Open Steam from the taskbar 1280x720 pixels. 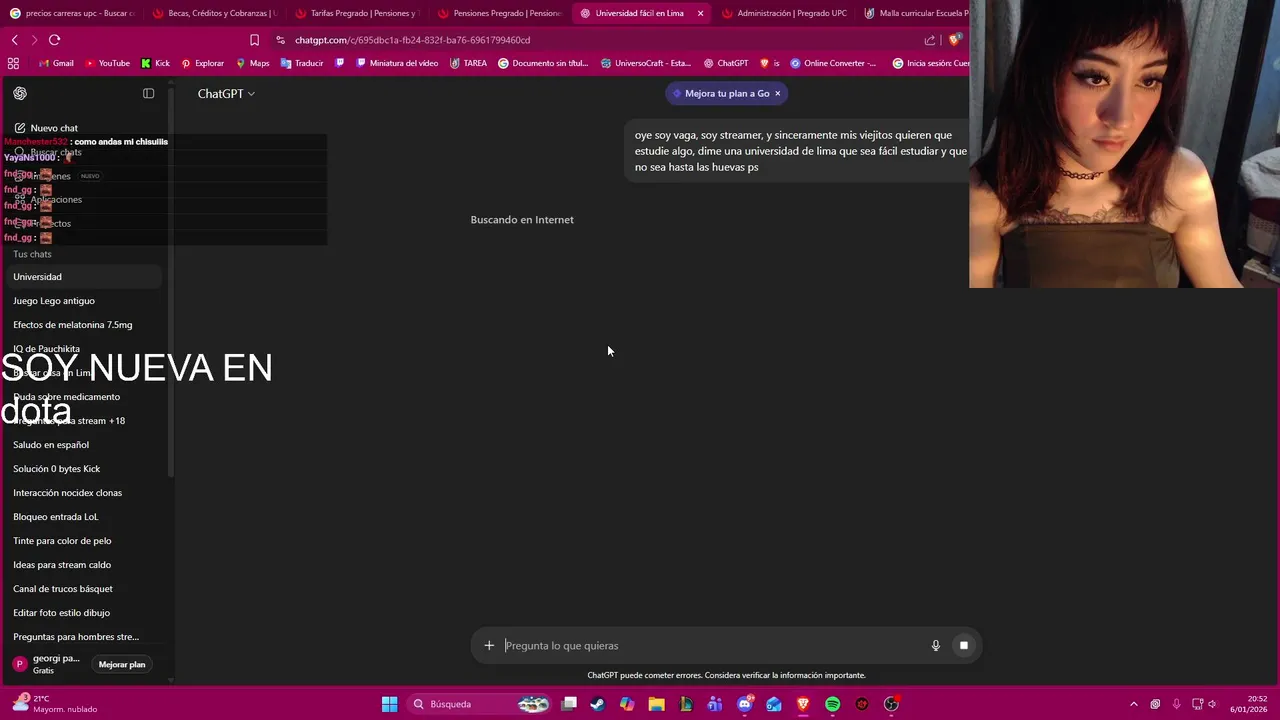coord(598,704)
